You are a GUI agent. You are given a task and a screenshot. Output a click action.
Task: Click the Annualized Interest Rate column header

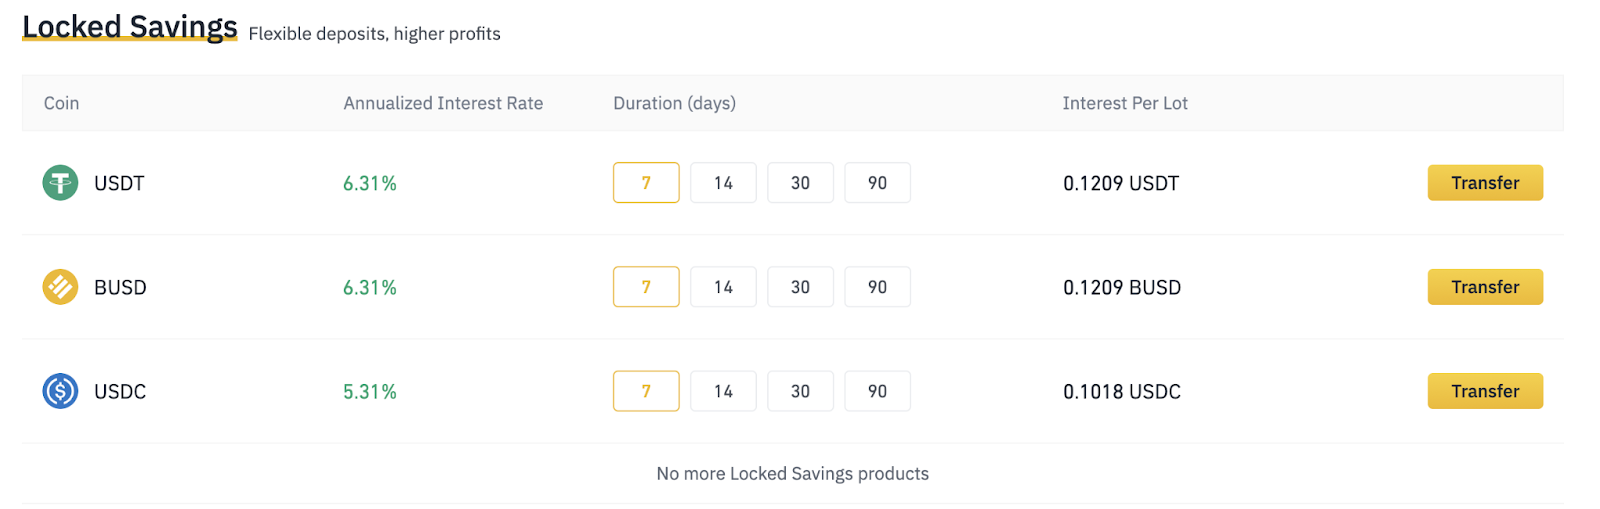coord(443,103)
